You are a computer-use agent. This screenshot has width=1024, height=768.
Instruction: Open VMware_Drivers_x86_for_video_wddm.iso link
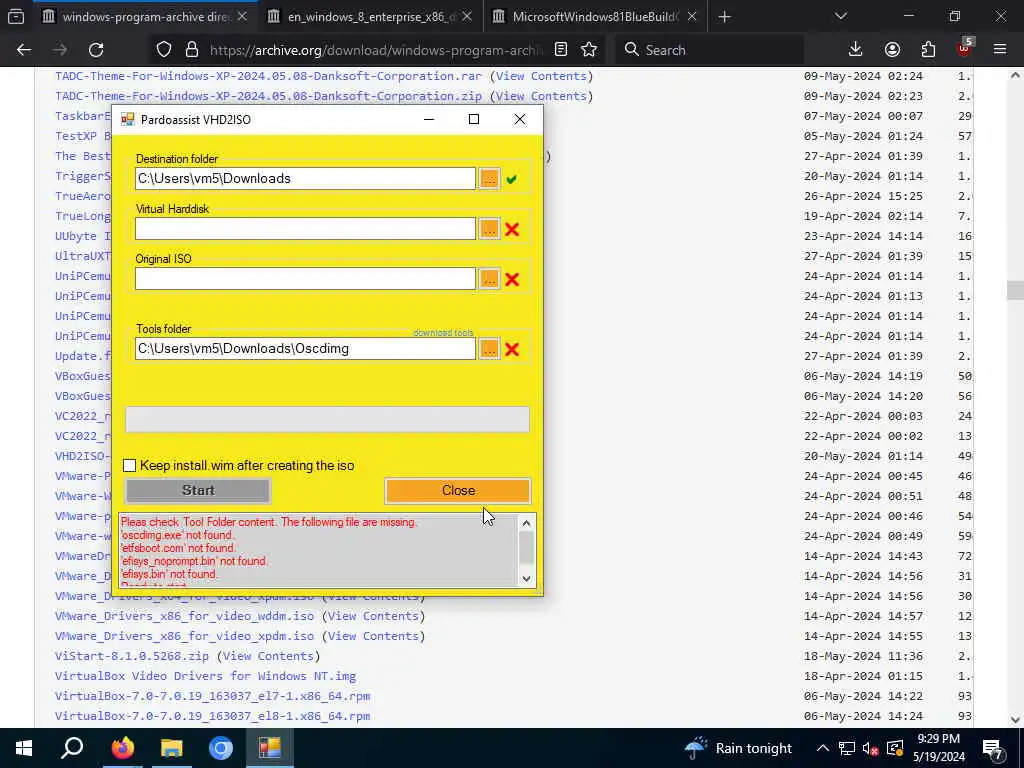point(184,616)
